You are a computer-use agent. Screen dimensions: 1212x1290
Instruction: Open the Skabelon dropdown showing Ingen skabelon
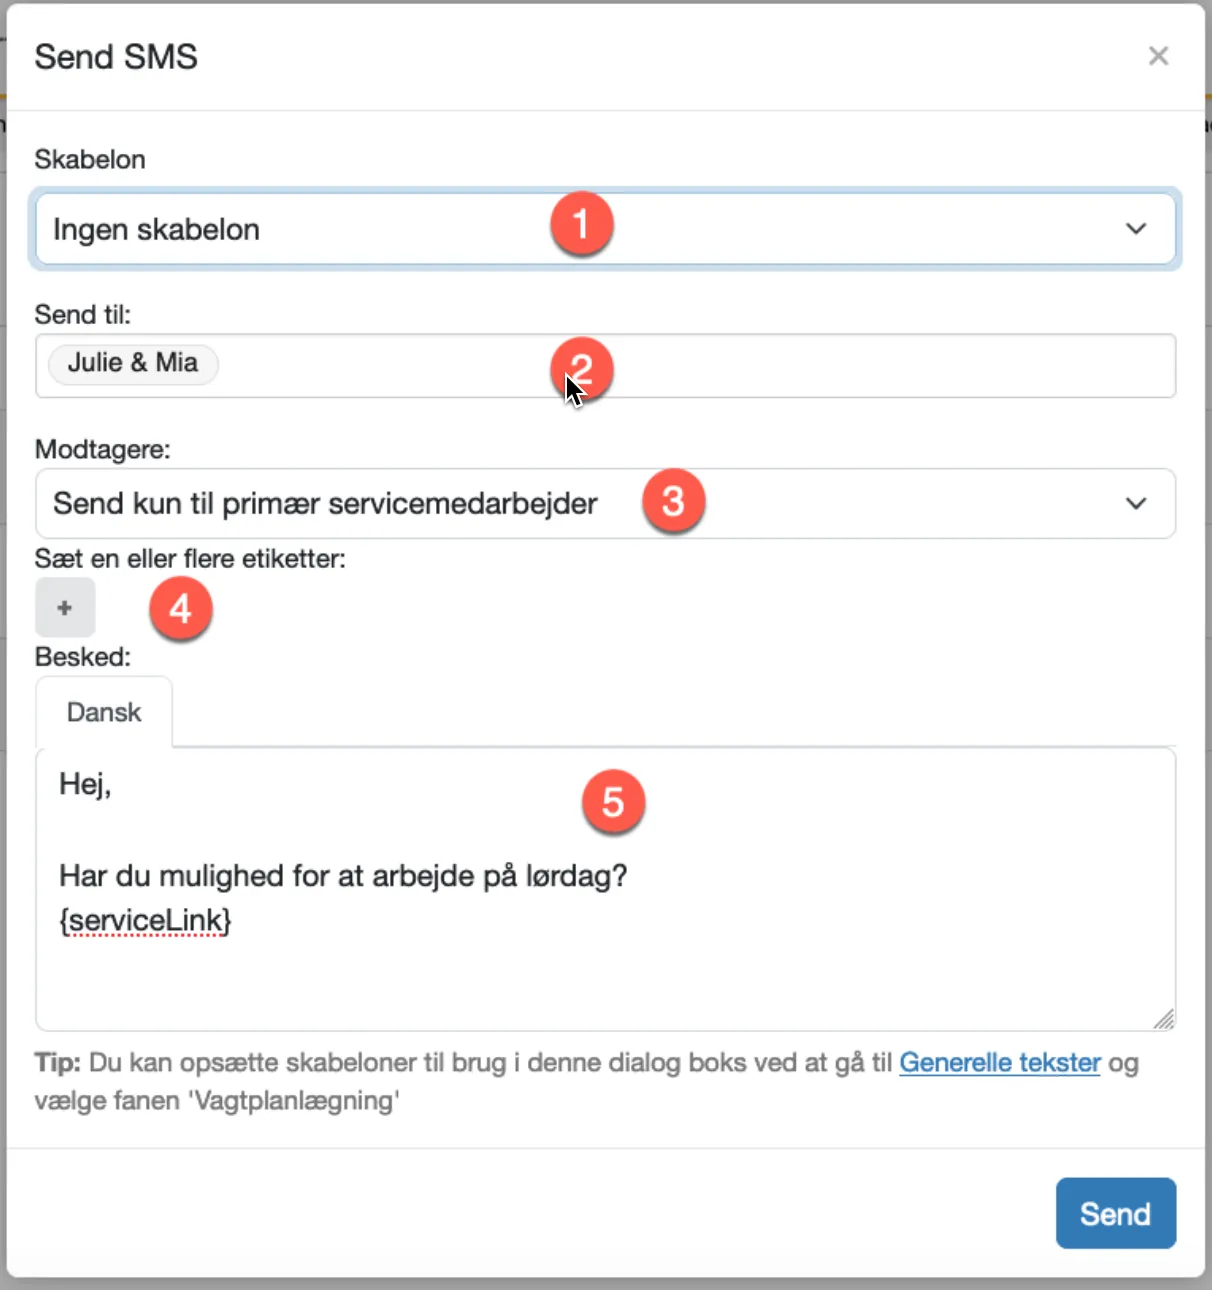605,229
